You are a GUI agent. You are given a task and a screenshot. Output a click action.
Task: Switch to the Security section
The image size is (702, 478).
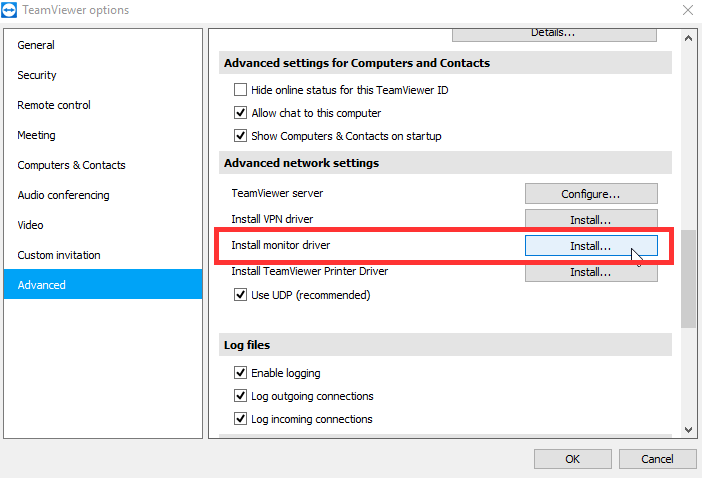click(x=37, y=75)
